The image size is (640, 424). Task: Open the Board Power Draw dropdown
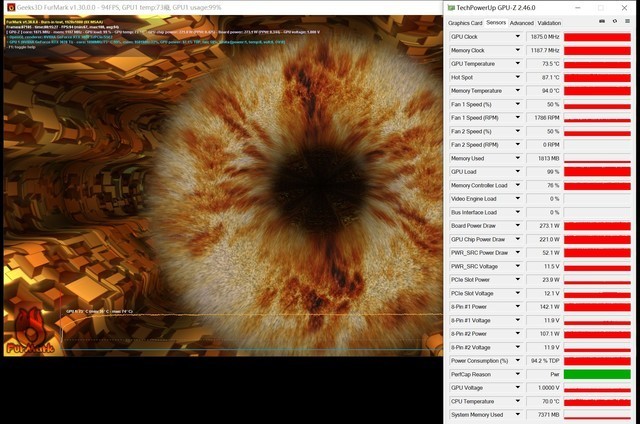click(518, 226)
